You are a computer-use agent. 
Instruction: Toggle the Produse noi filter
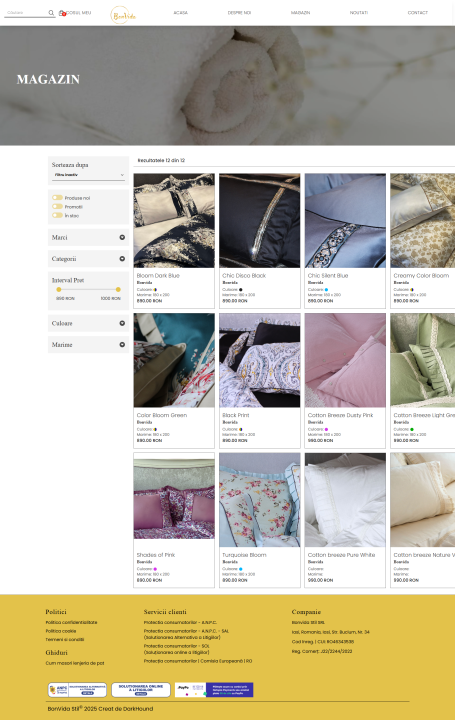pyautogui.click(x=57, y=197)
